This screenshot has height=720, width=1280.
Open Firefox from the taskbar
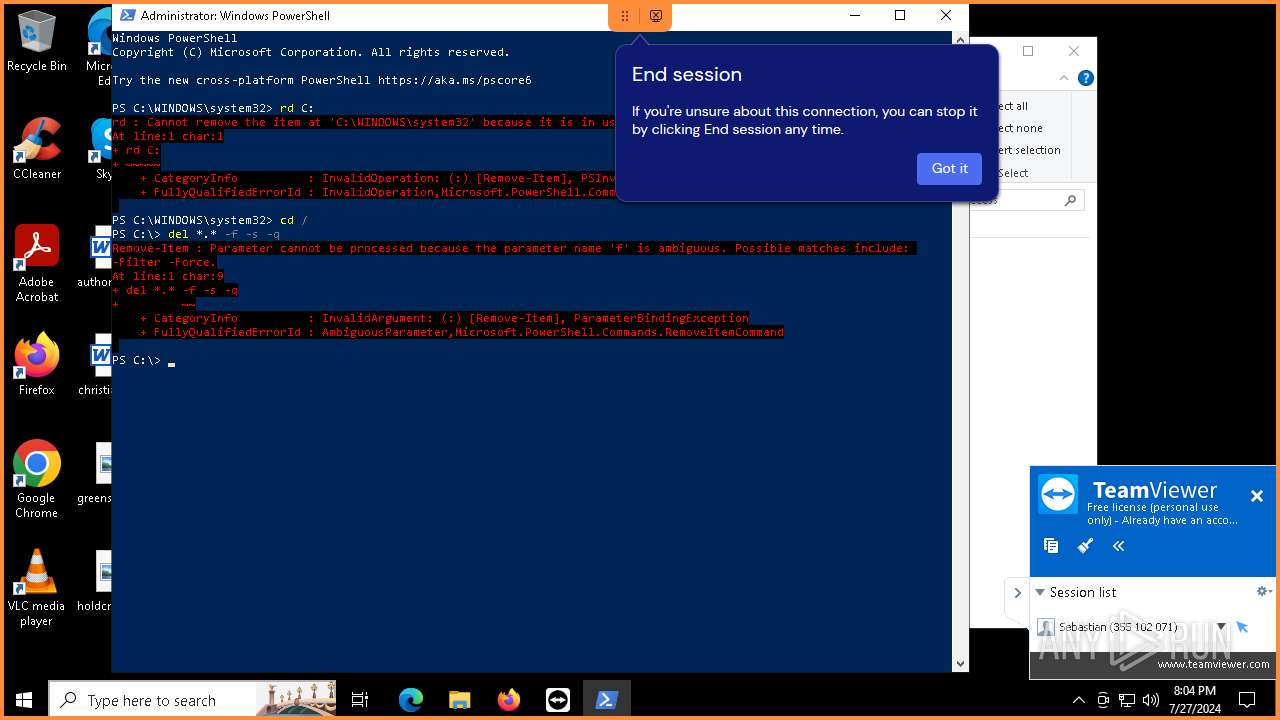pos(508,700)
